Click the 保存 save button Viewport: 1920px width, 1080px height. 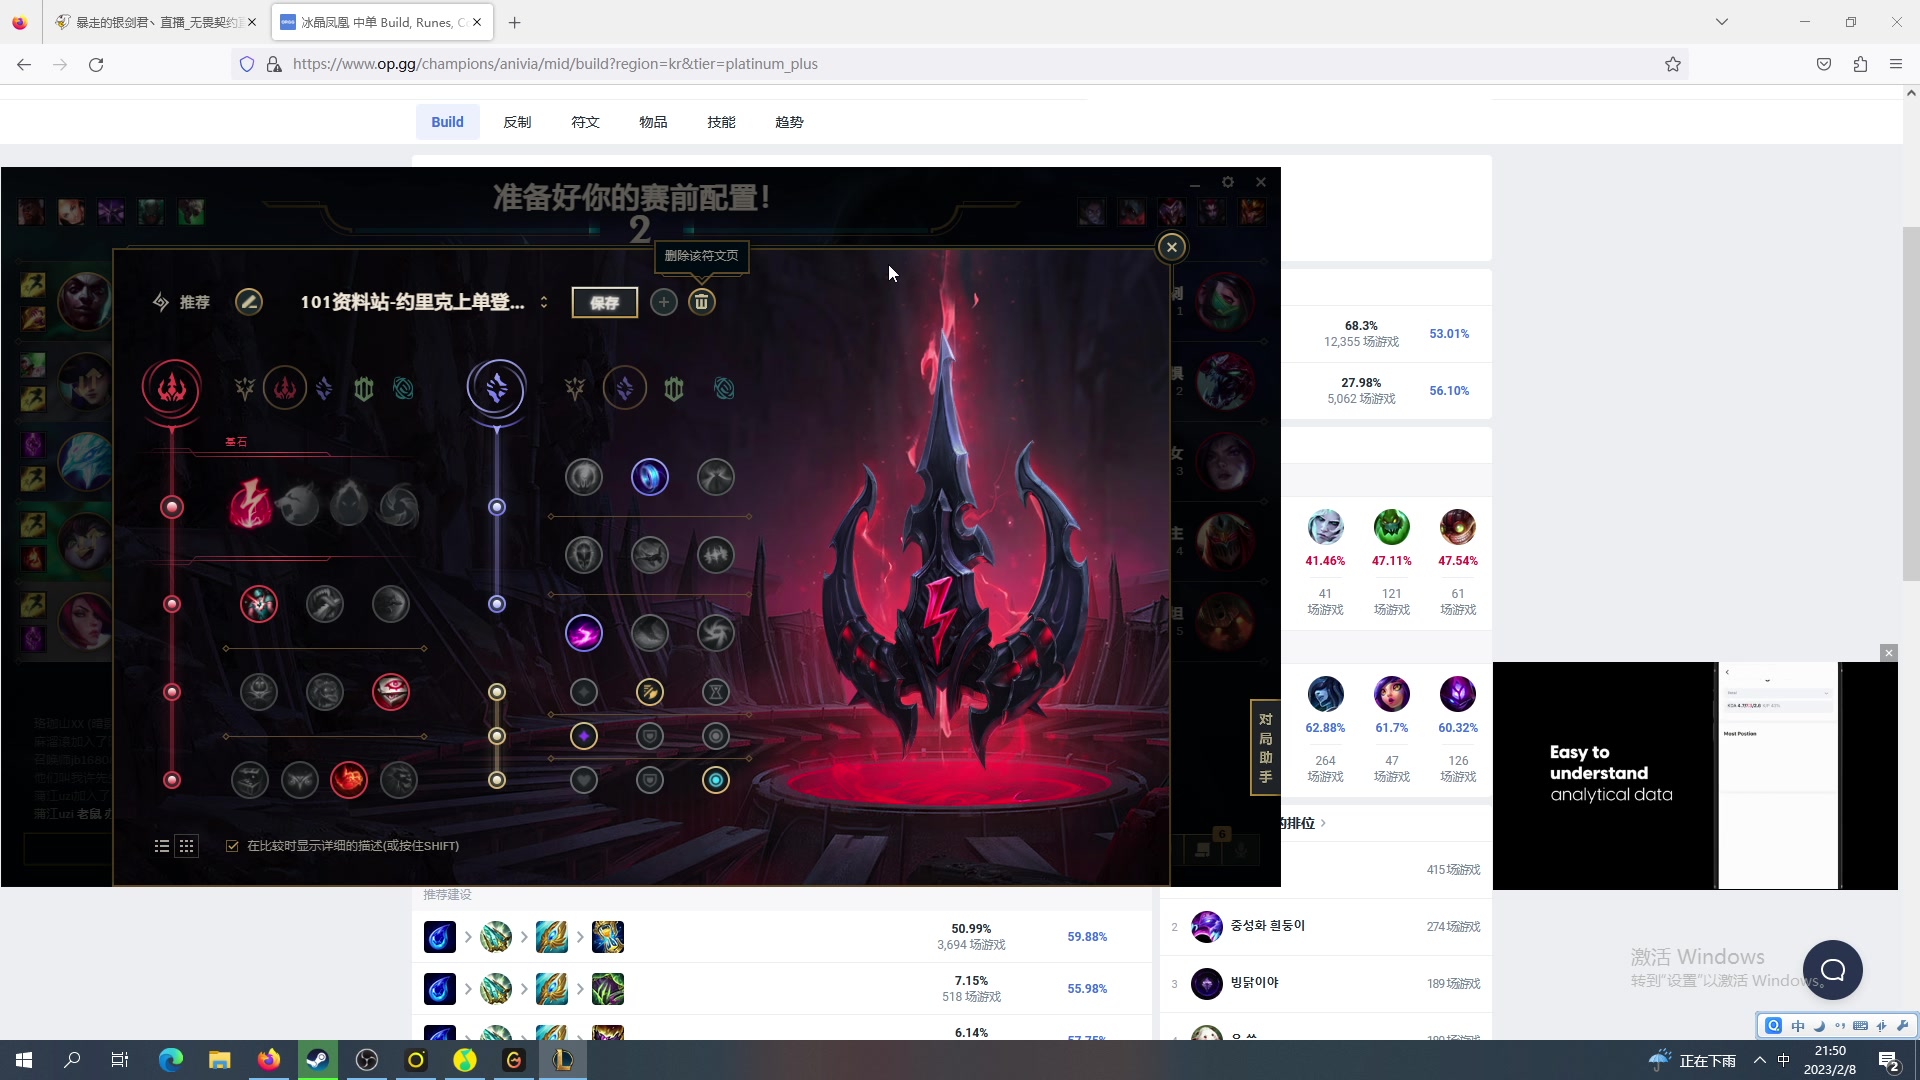coord(604,302)
